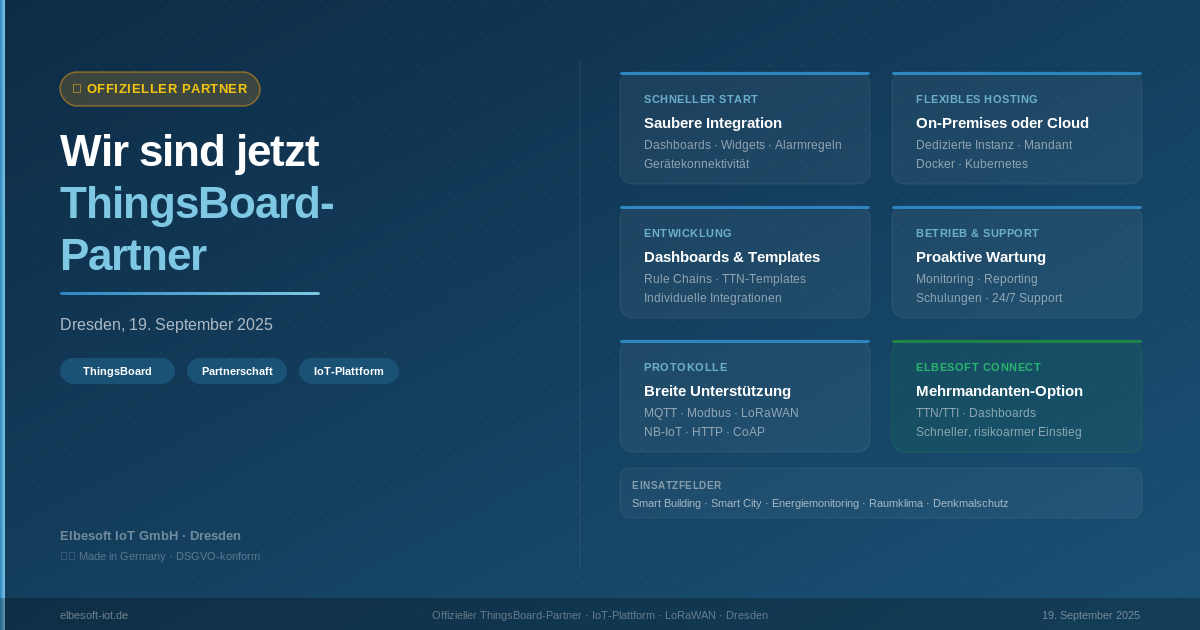1200x630 pixels.
Task: Click 'Schneller, risikoarmer Einstieg' line
Action: pos(999,432)
